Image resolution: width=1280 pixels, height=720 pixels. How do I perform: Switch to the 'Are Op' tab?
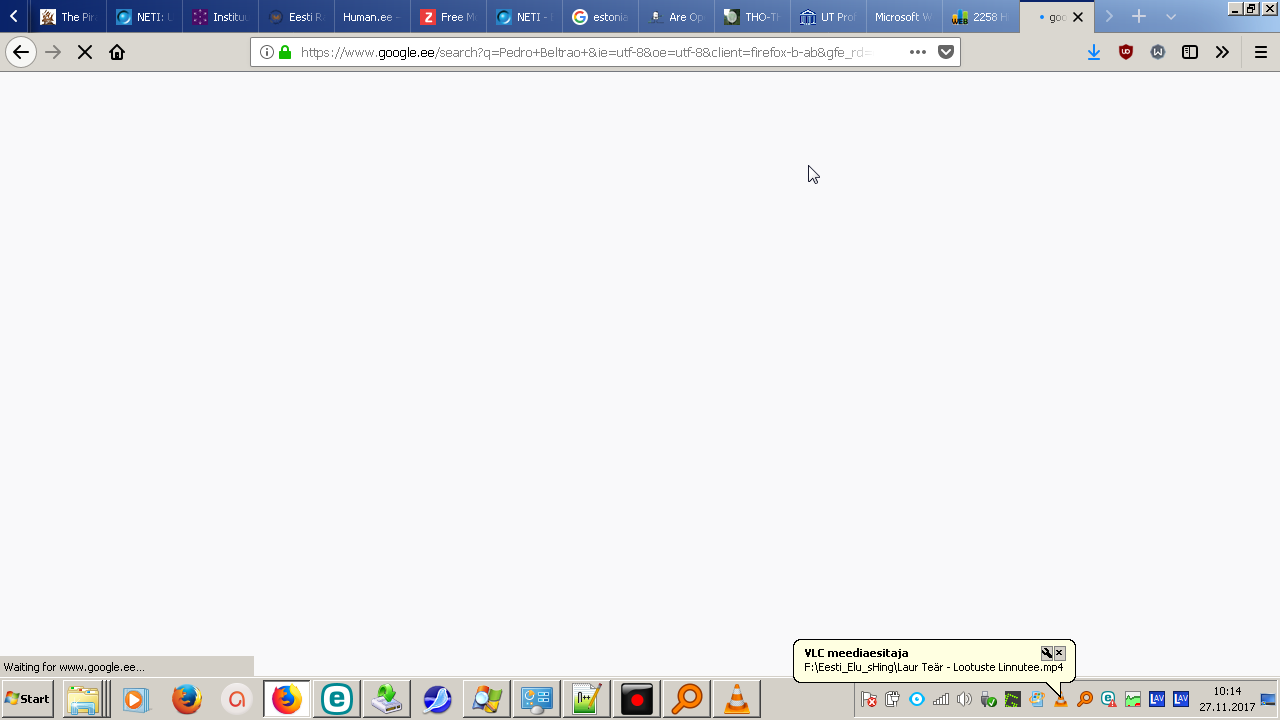tap(676, 17)
